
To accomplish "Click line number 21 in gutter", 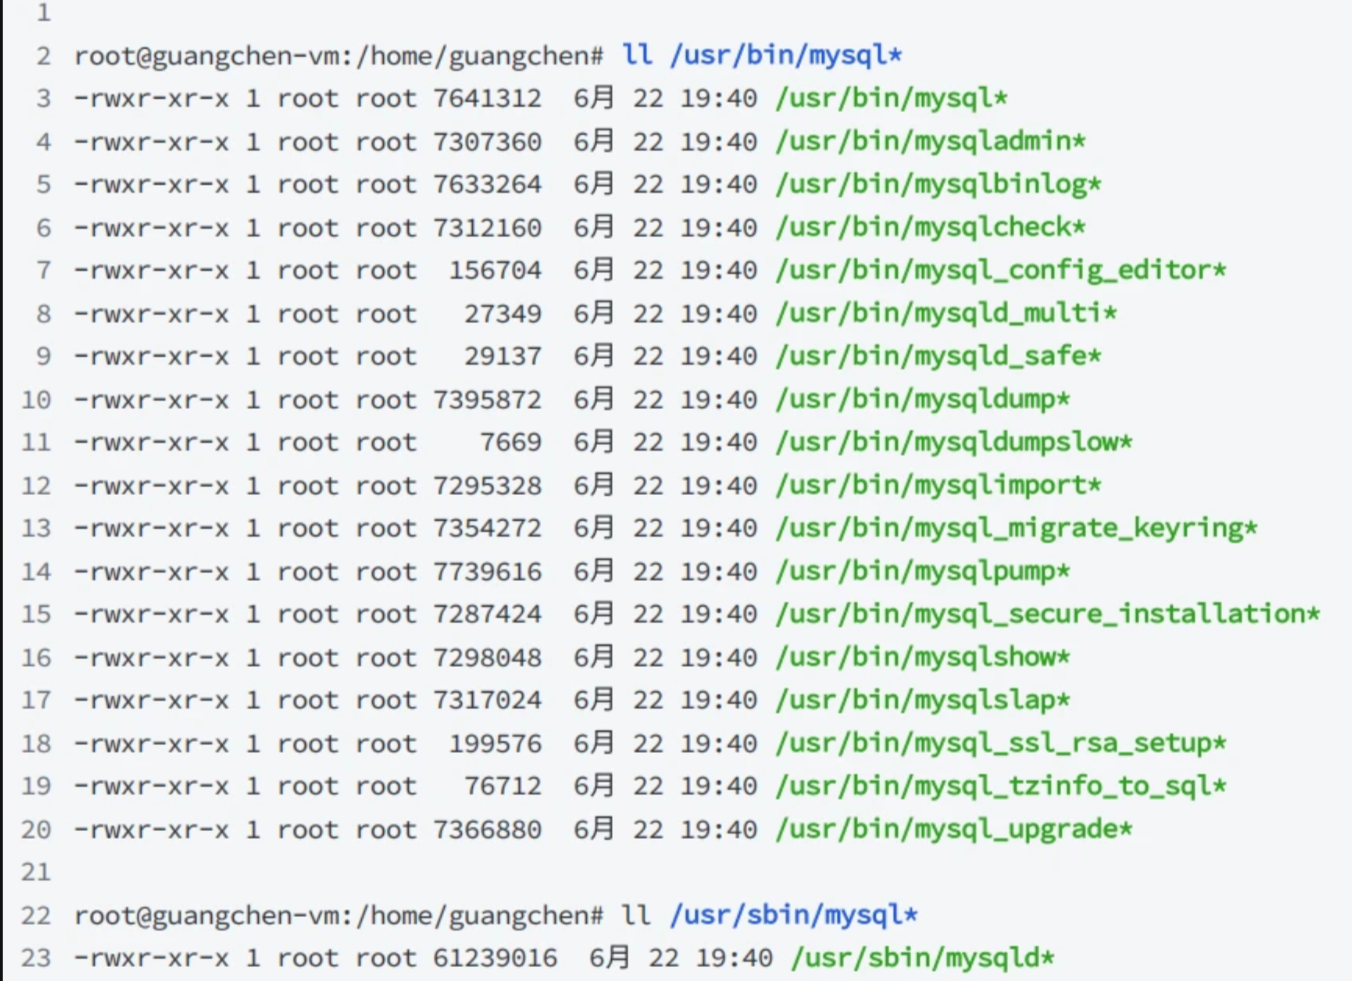I will coord(36,872).
